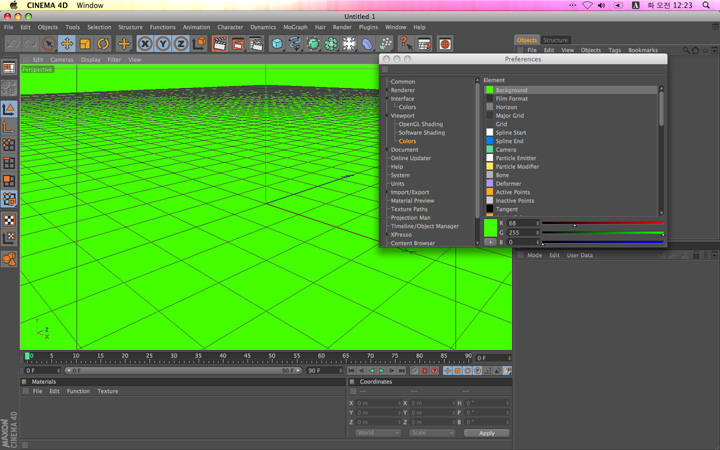This screenshot has width=720, height=450.
Task: Expand the Renderer preferences category
Action: pyautogui.click(x=387, y=90)
